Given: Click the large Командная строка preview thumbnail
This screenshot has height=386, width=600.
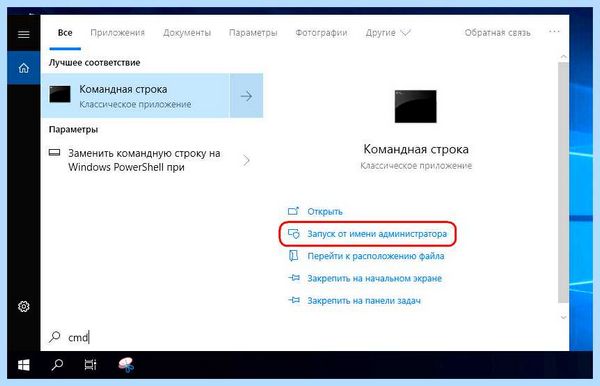Looking at the screenshot, I should 415,106.
